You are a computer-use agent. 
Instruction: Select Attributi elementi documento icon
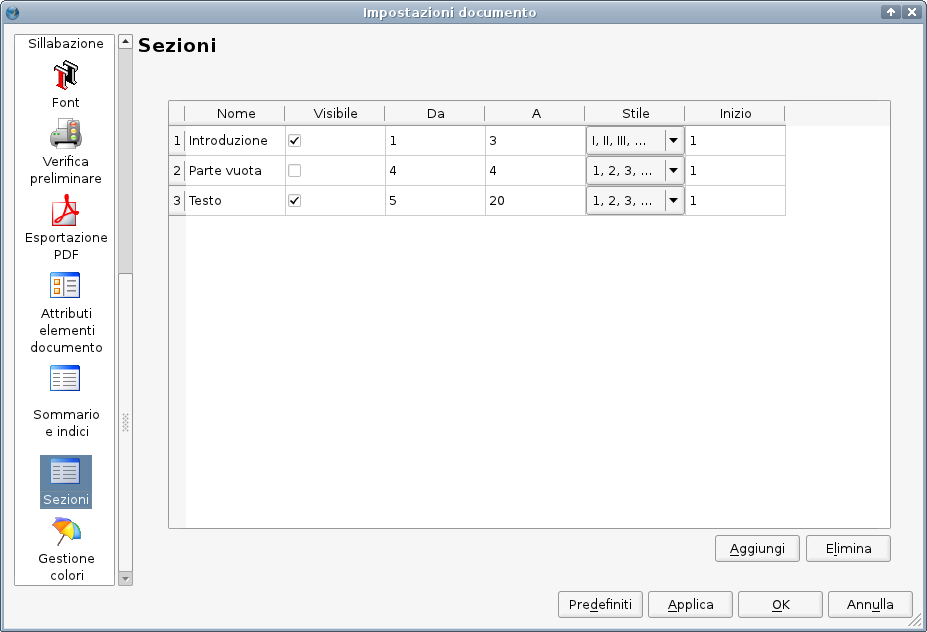66,286
